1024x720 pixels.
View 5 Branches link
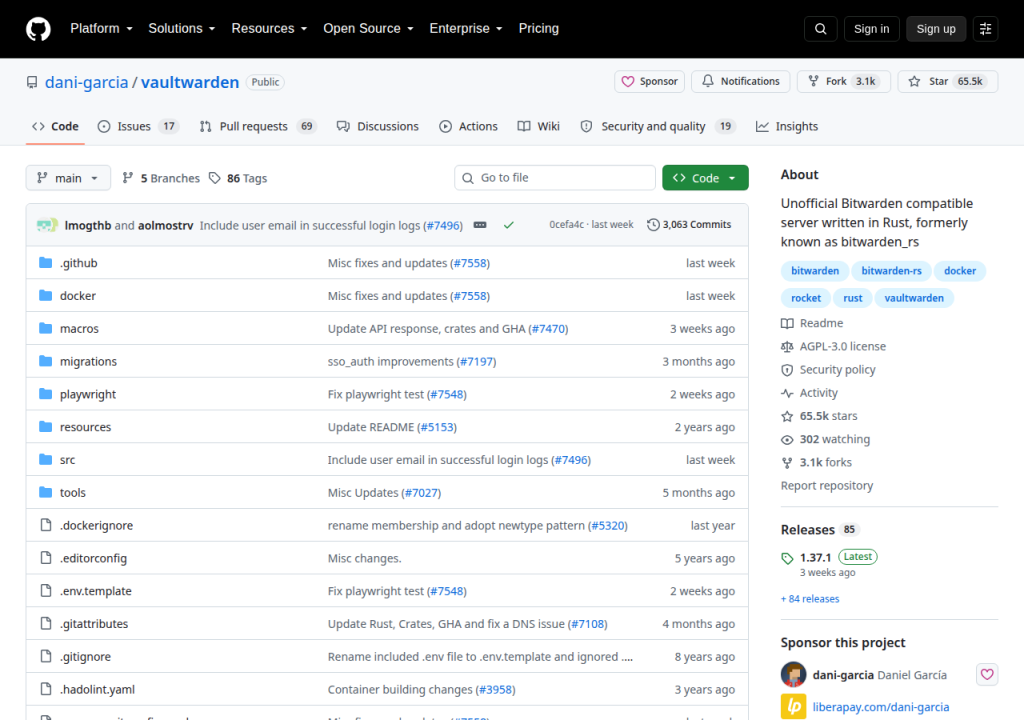(161, 178)
